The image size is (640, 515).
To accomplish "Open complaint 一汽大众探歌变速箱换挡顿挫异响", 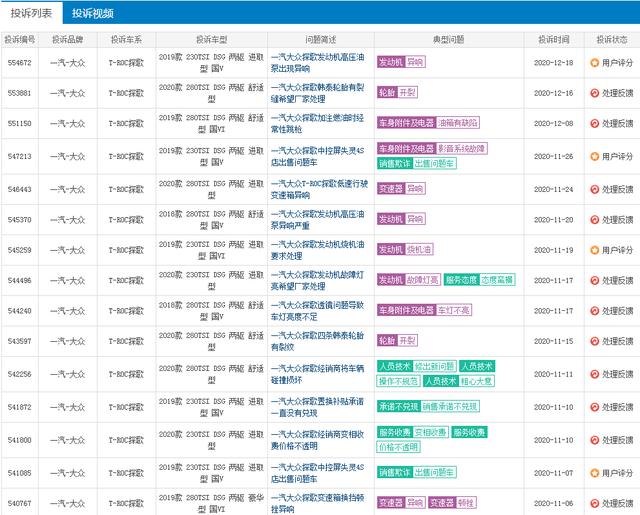I will (x=318, y=504).
